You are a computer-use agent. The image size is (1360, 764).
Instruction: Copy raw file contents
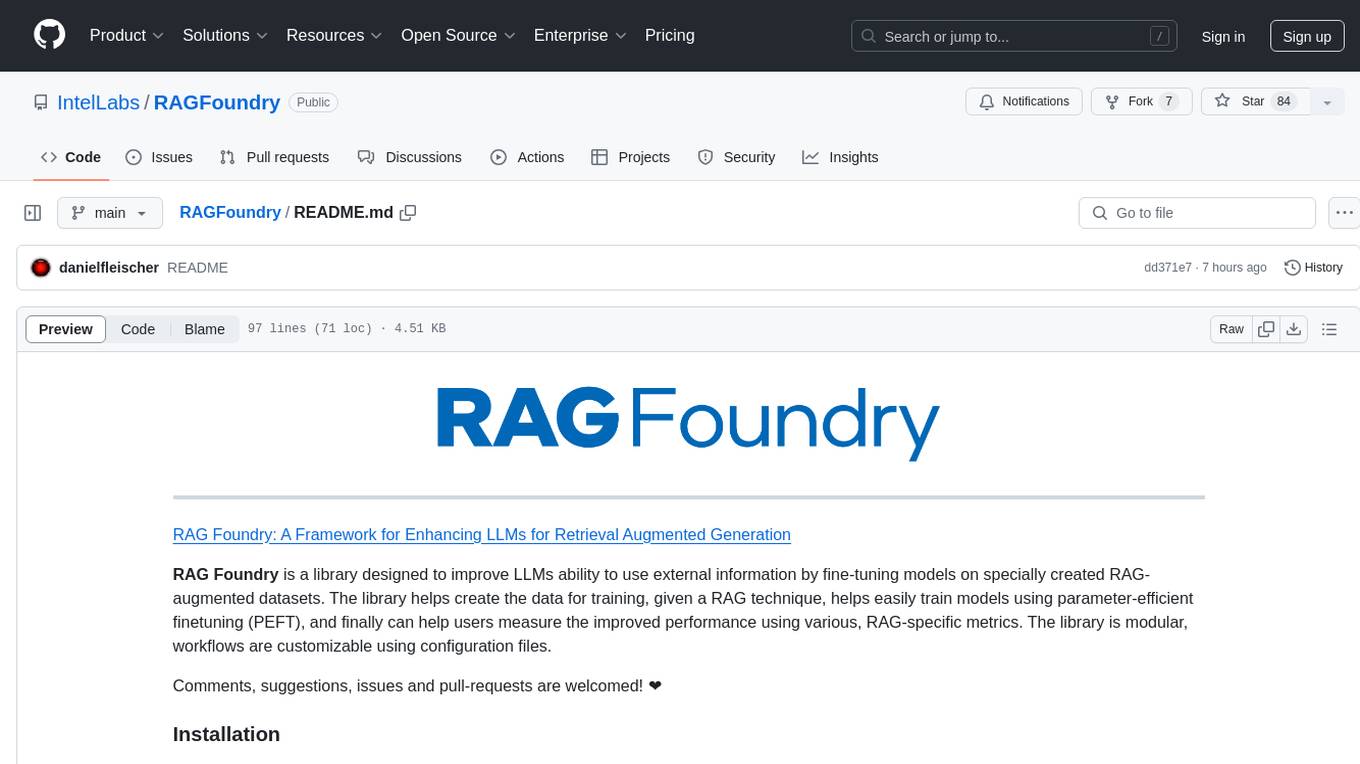(1266, 329)
